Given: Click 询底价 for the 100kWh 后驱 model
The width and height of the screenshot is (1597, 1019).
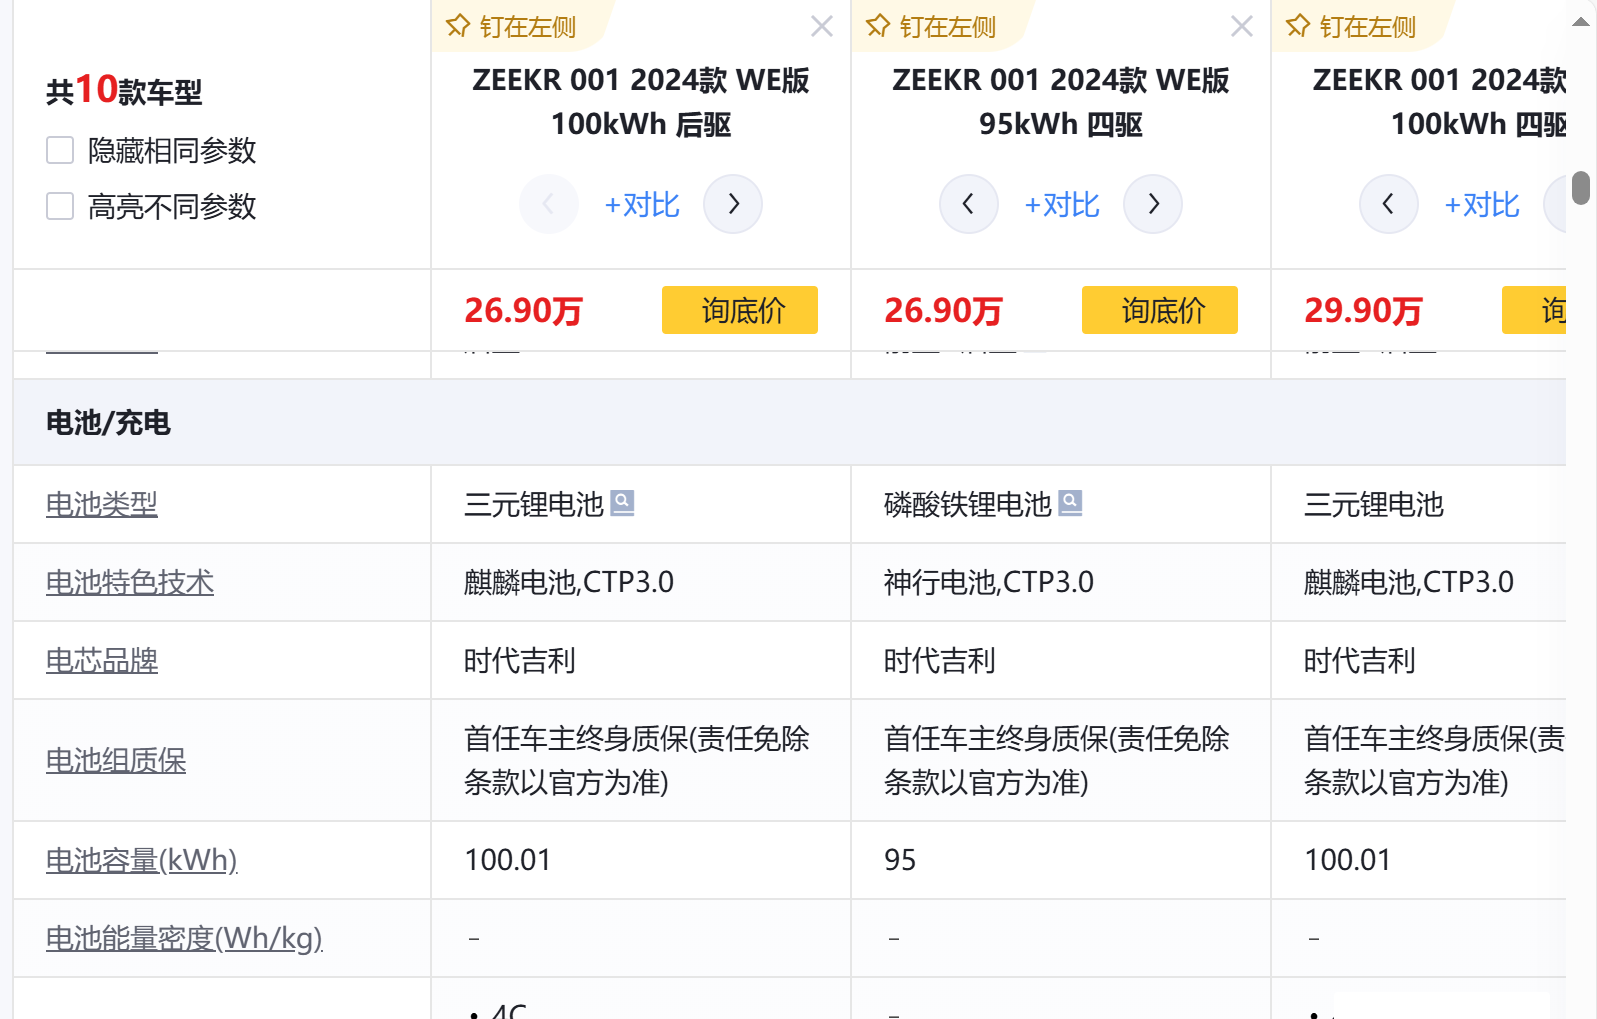Looking at the screenshot, I should click(740, 310).
